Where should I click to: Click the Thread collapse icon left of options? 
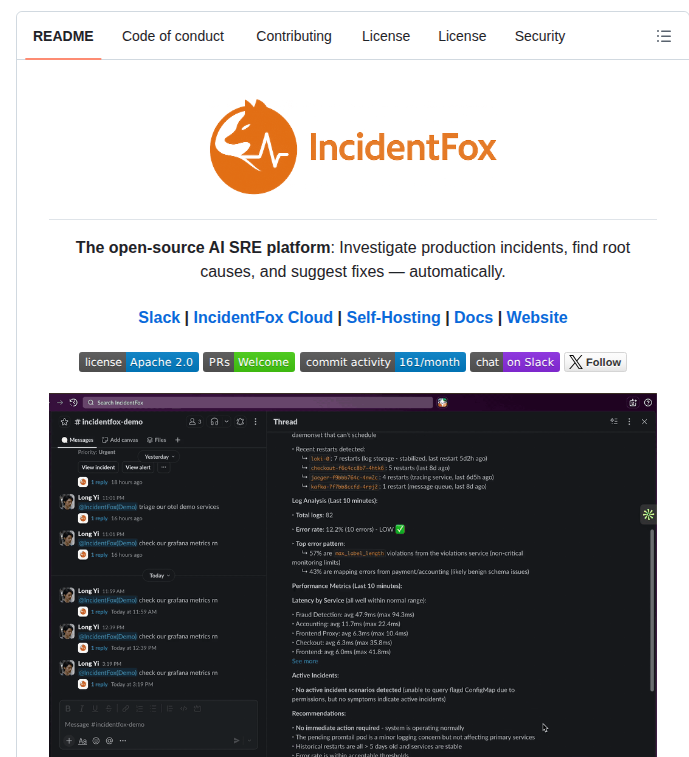(x=614, y=421)
